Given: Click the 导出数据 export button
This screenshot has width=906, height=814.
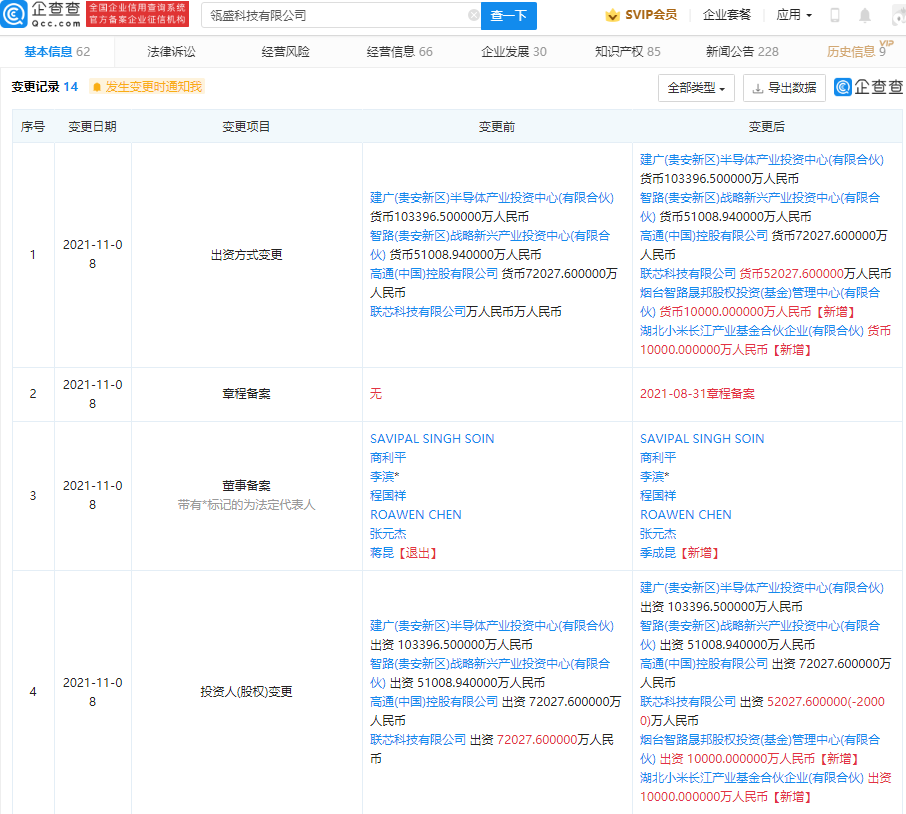Looking at the screenshot, I should (x=784, y=88).
